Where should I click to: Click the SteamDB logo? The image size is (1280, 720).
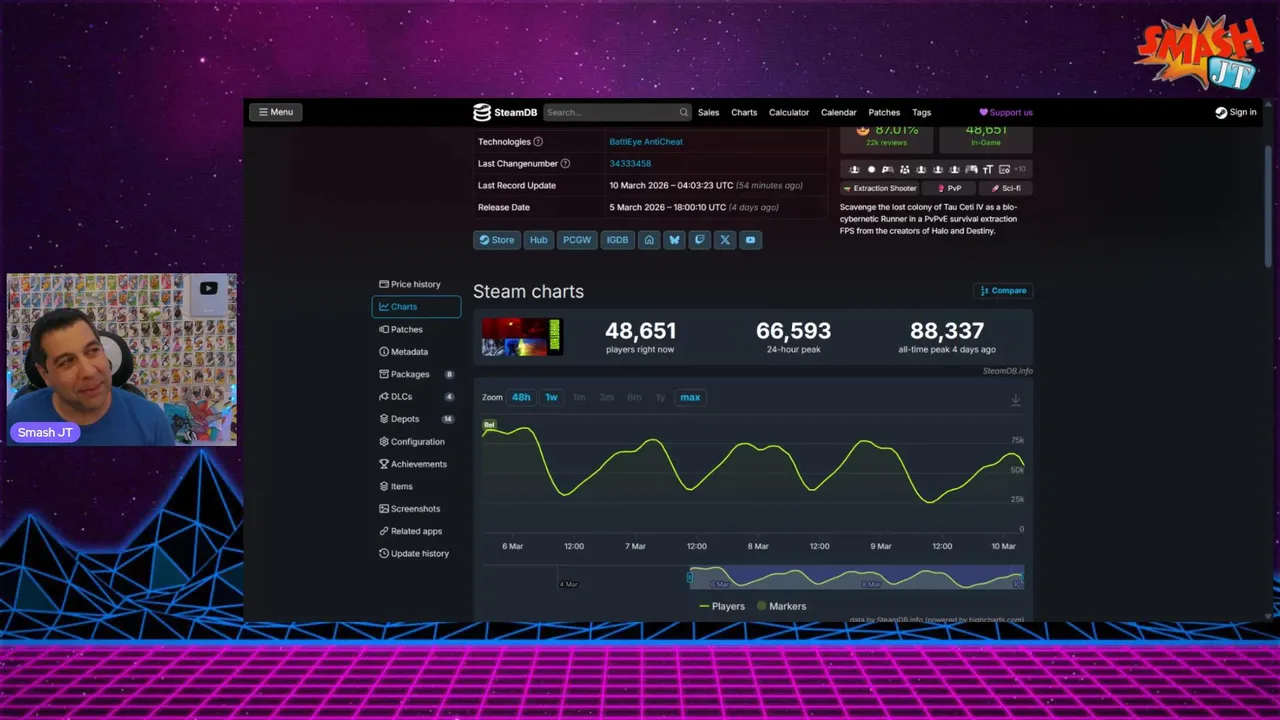pyautogui.click(x=505, y=112)
